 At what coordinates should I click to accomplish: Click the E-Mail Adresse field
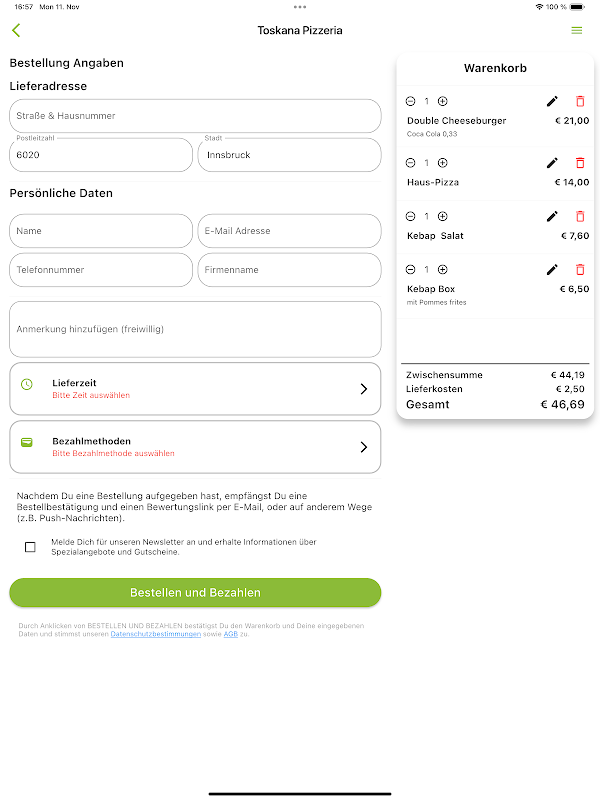point(289,231)
